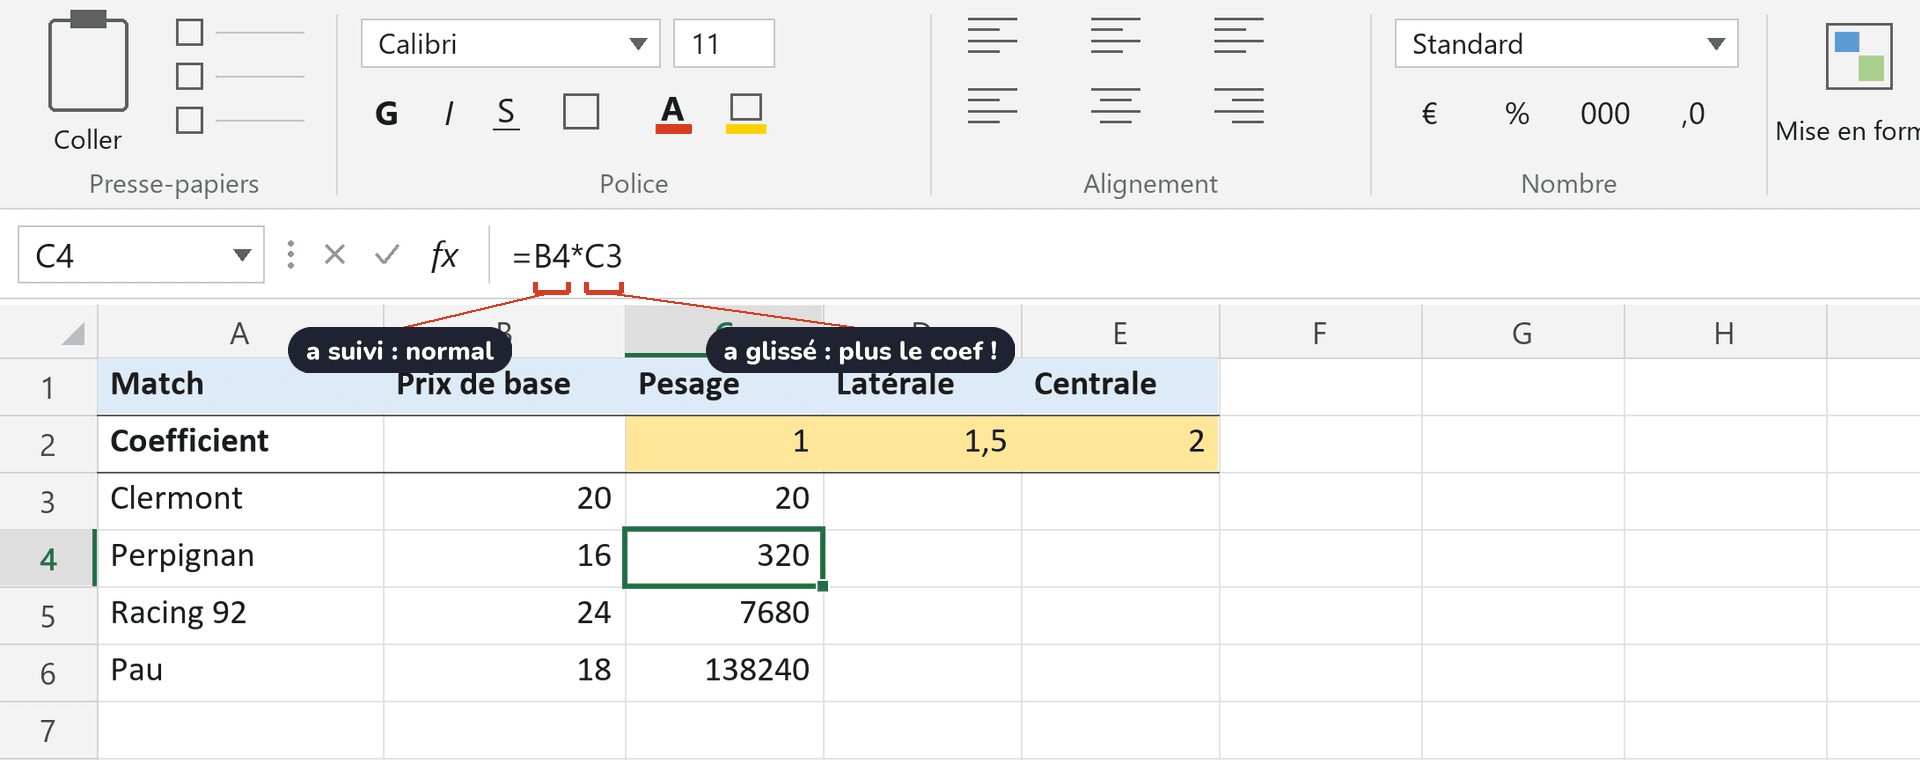The height and width of the screenshot is (760, 1920).
Task: Select row 7 header
Action: pos(48,730)
